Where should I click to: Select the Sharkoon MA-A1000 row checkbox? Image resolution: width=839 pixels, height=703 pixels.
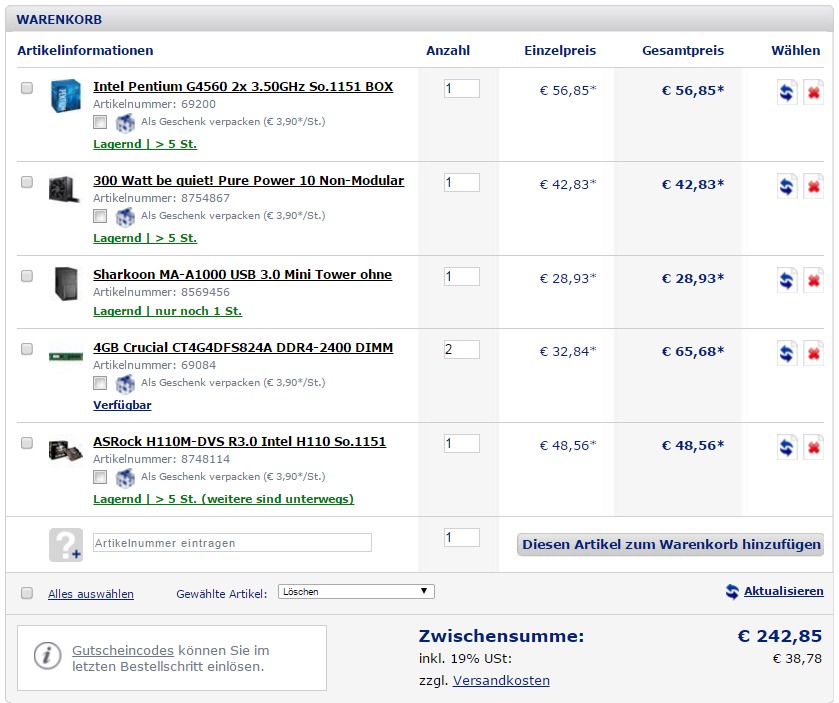pos(27,276)
